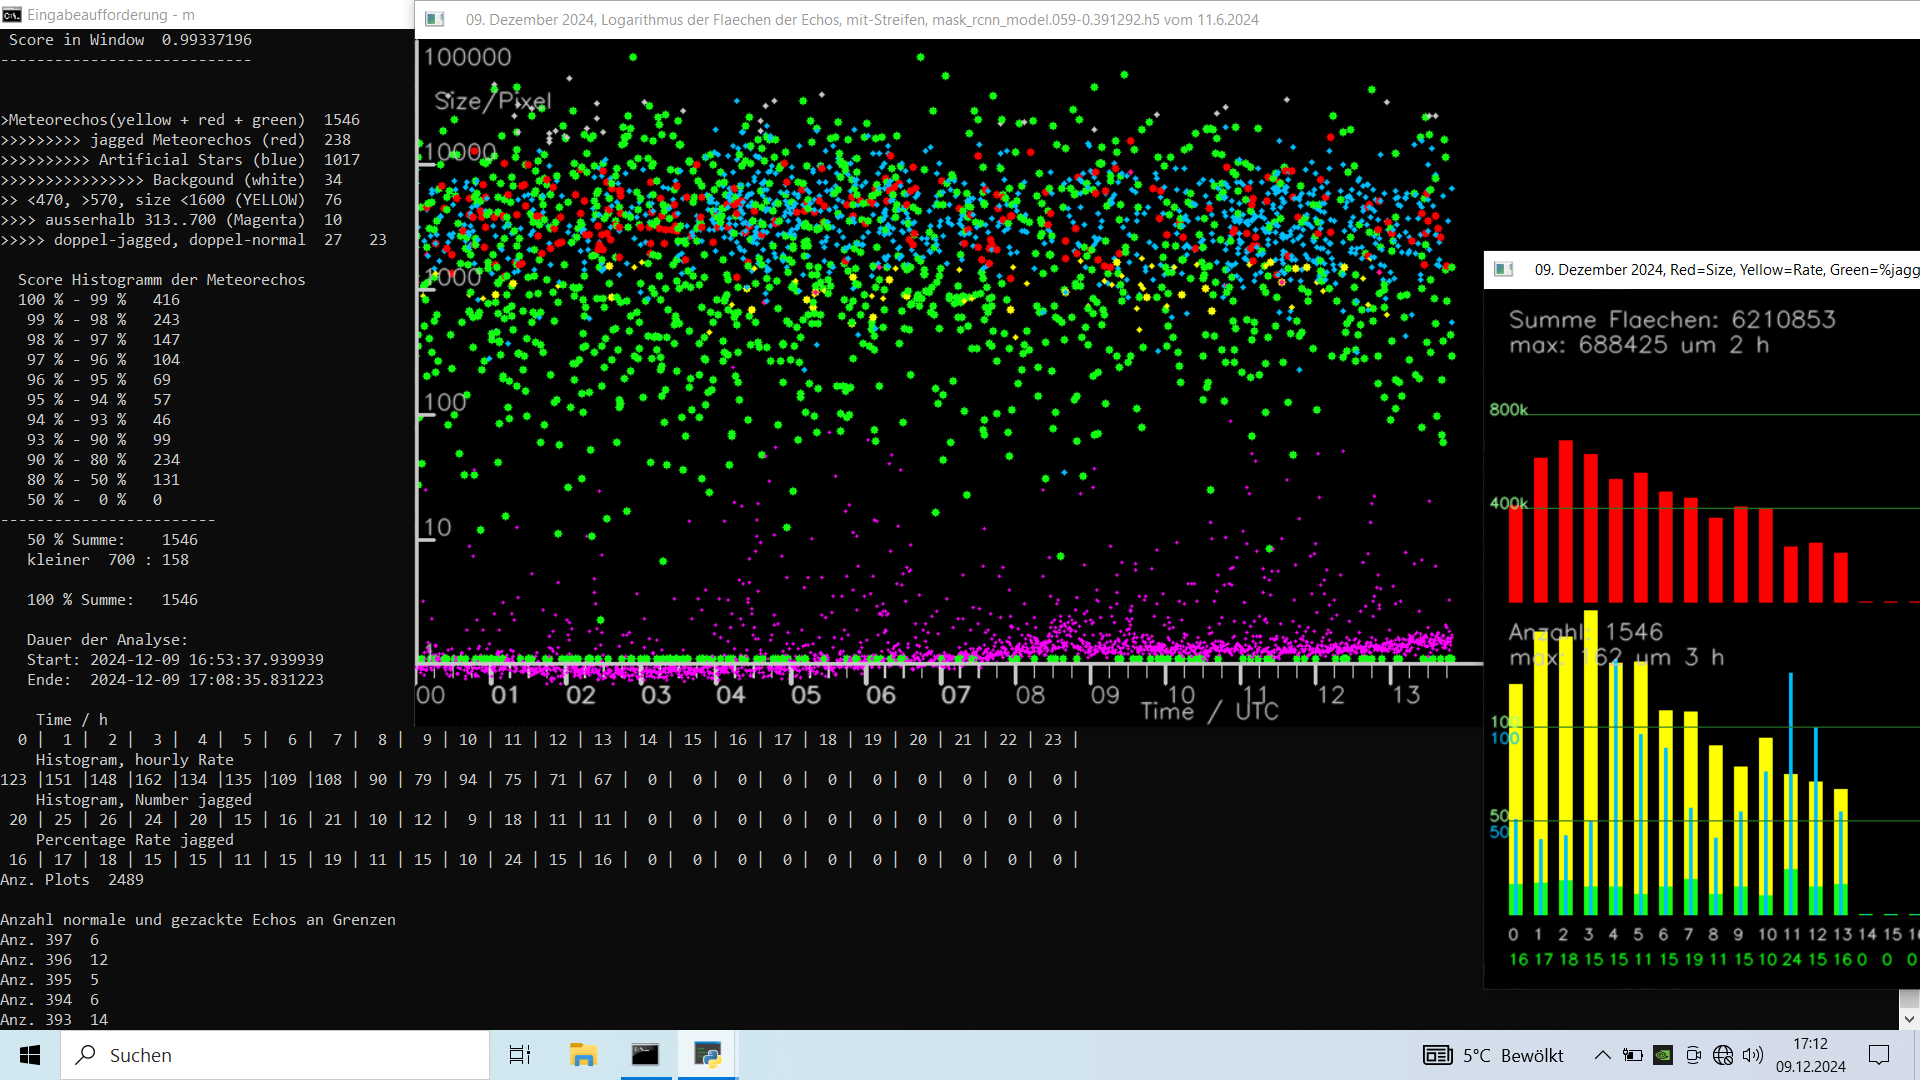The width and height of the screenshot is (1920, 1080).
Task: Click the Eingabeaufforderung window title icon
Action: [12, 15]
